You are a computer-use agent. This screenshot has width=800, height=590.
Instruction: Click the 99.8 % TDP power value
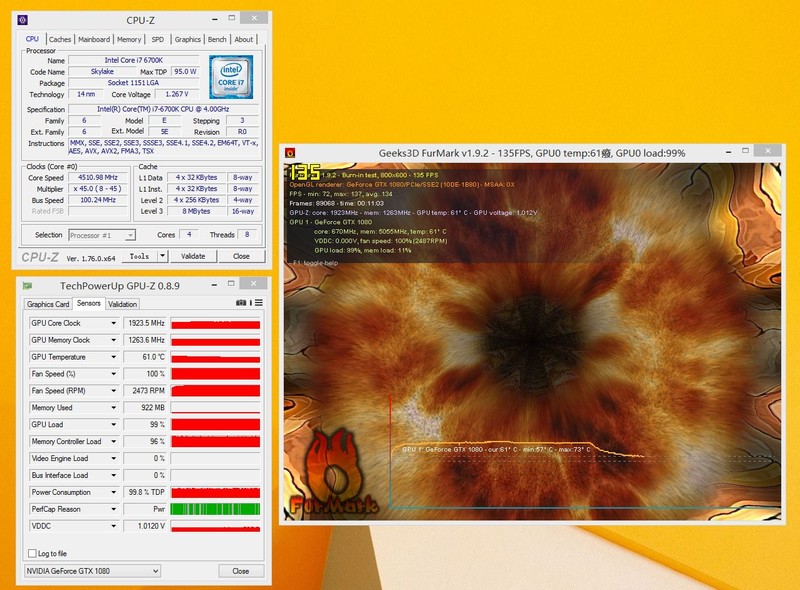point(145,492)
